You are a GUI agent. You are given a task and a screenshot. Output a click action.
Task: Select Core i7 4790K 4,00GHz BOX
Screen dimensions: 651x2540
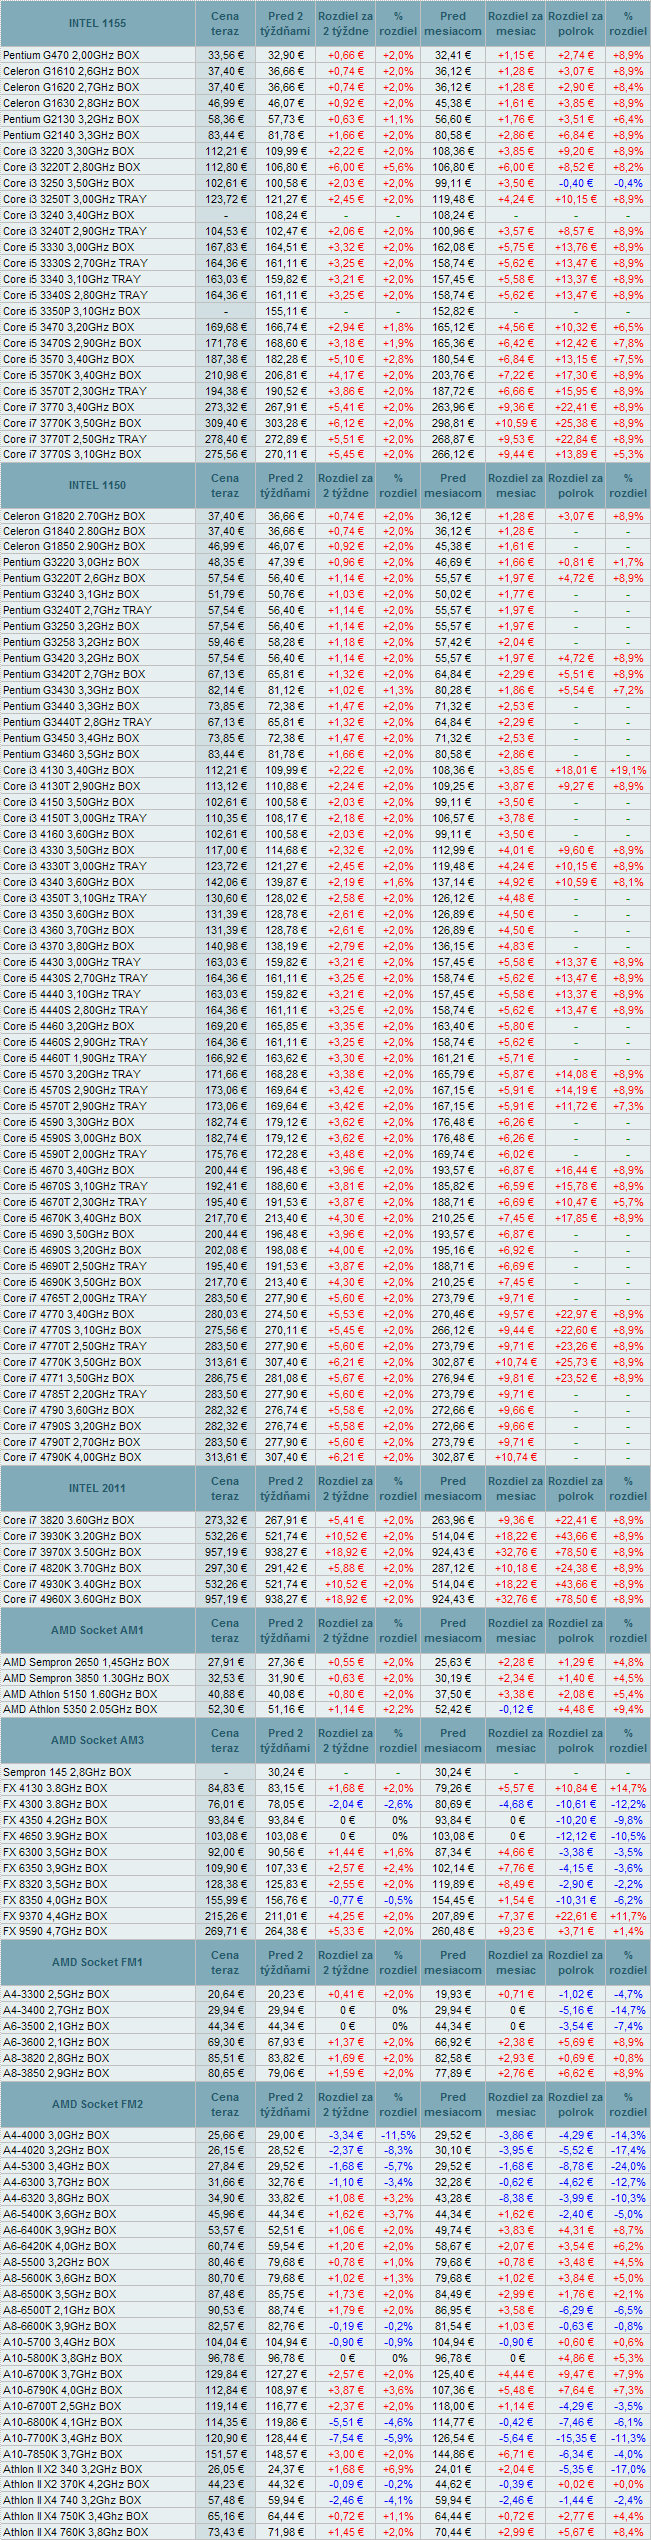coord(72,1457)
